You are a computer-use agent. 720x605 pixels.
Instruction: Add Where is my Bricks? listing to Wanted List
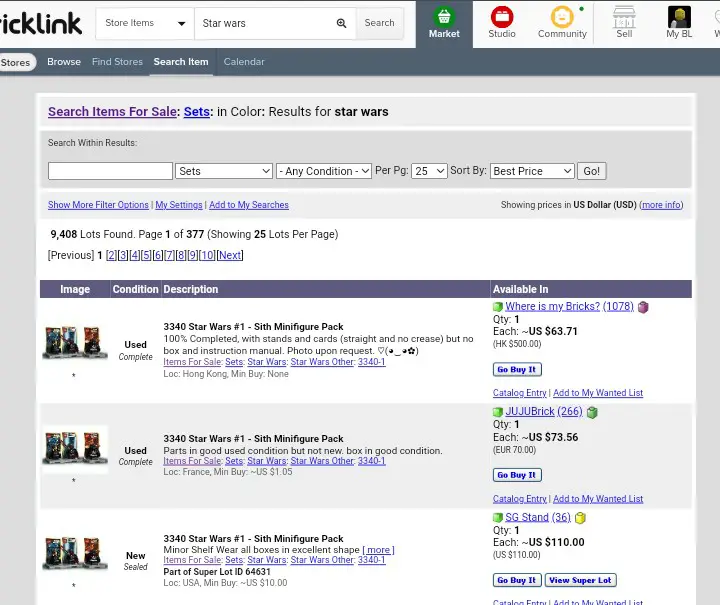pos(598,393)
